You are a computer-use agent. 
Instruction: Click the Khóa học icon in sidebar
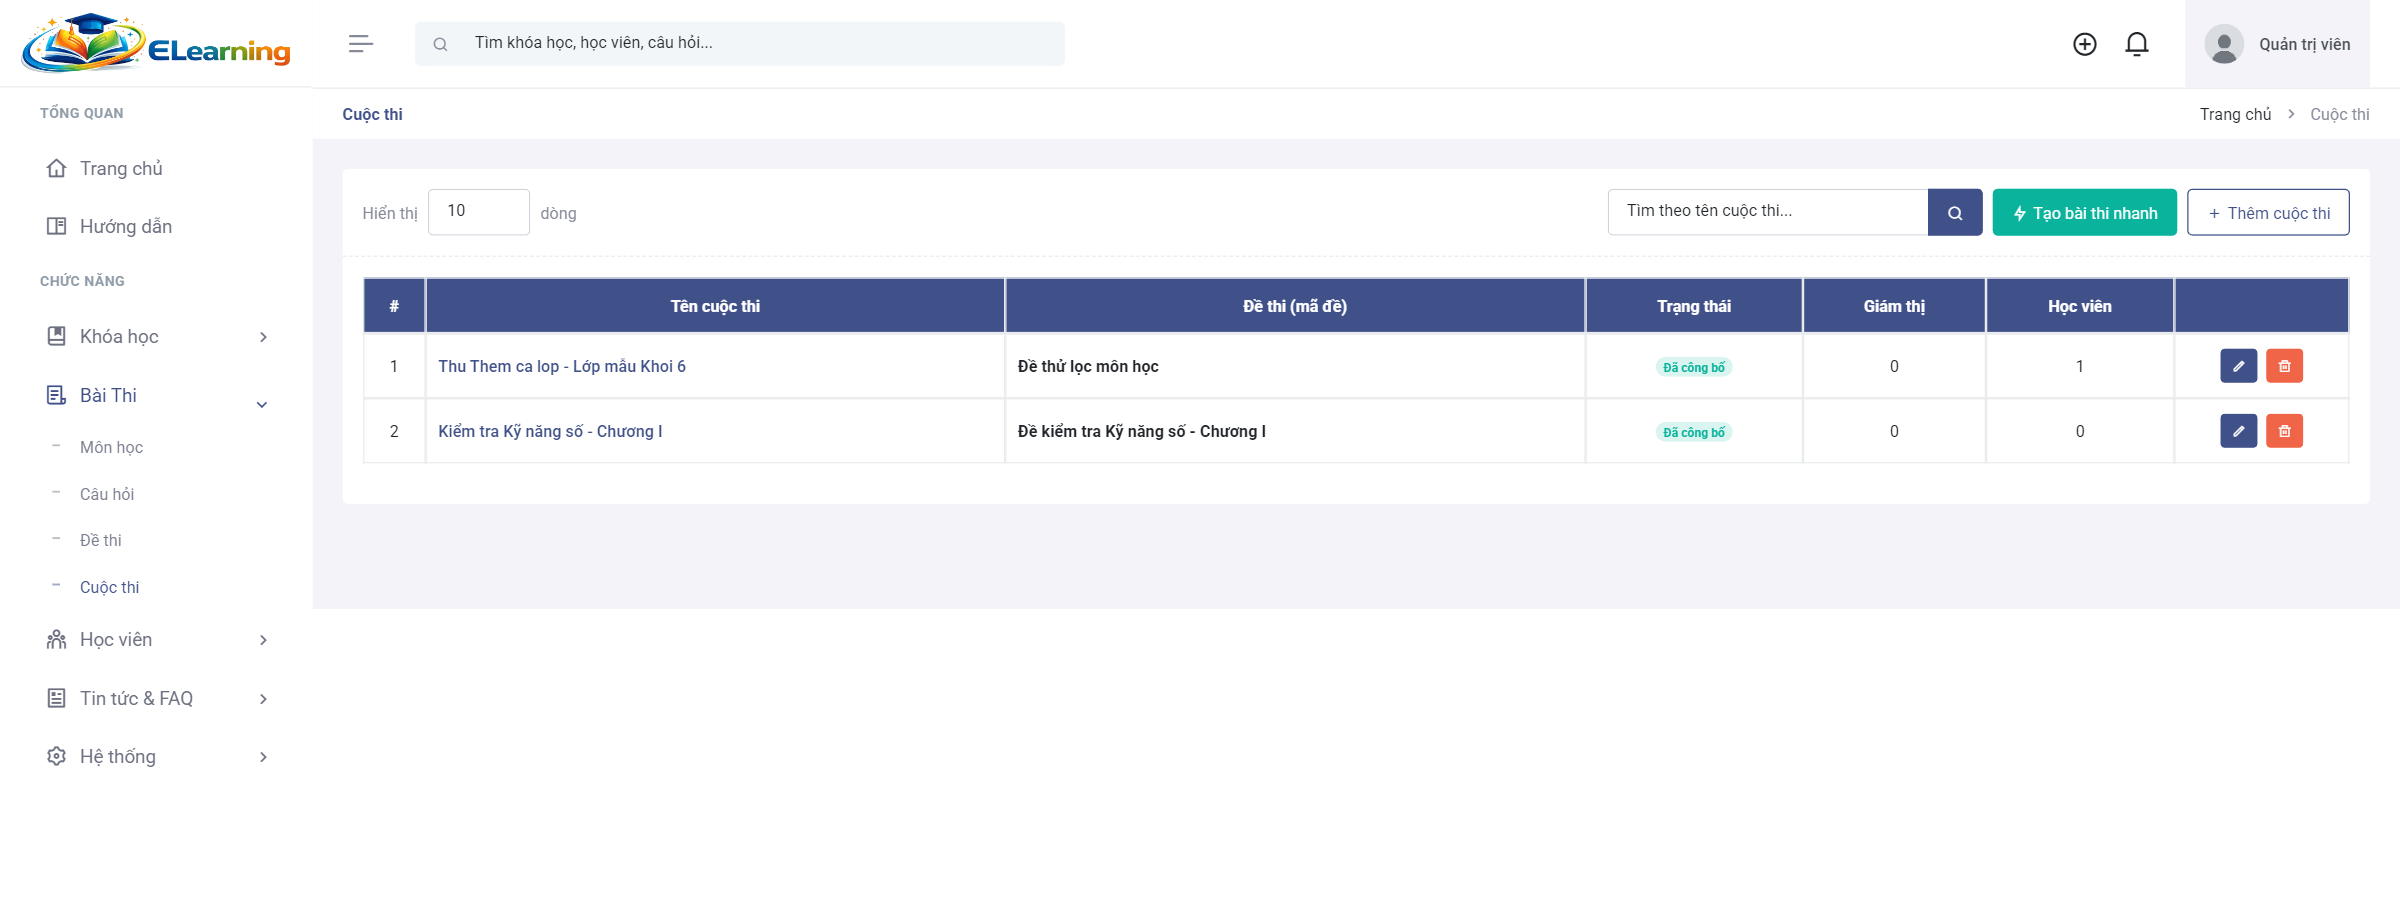tap(57, 336)
